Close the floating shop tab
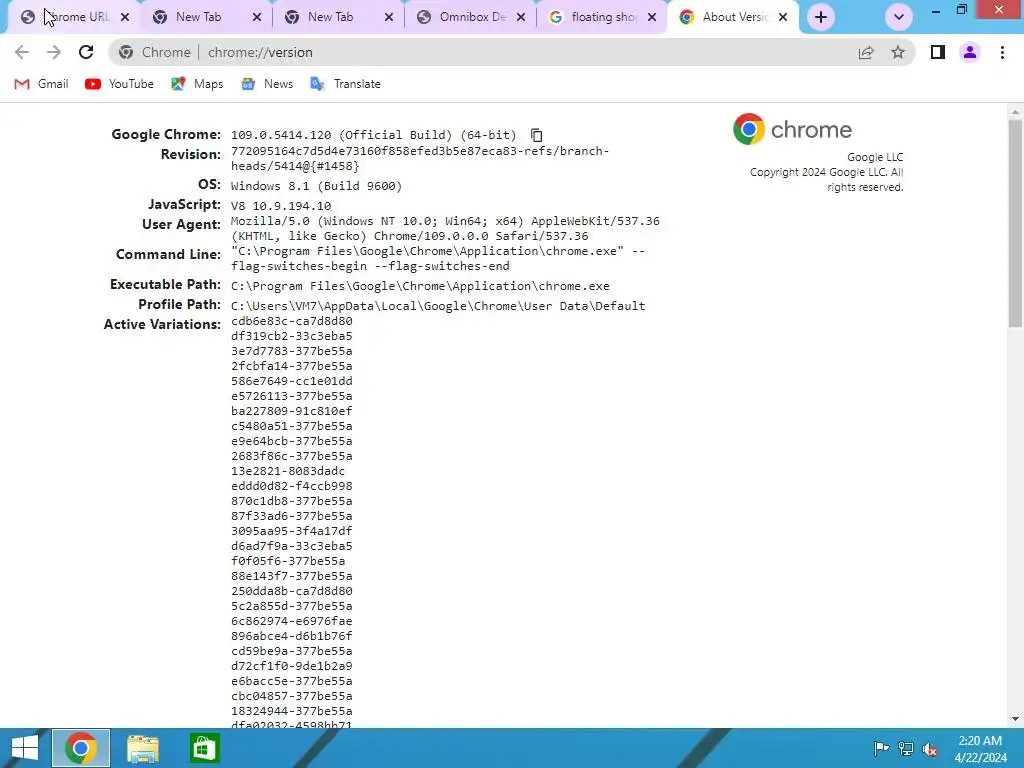Screen dimensions: 1024x768 click(x=652, y=17)
